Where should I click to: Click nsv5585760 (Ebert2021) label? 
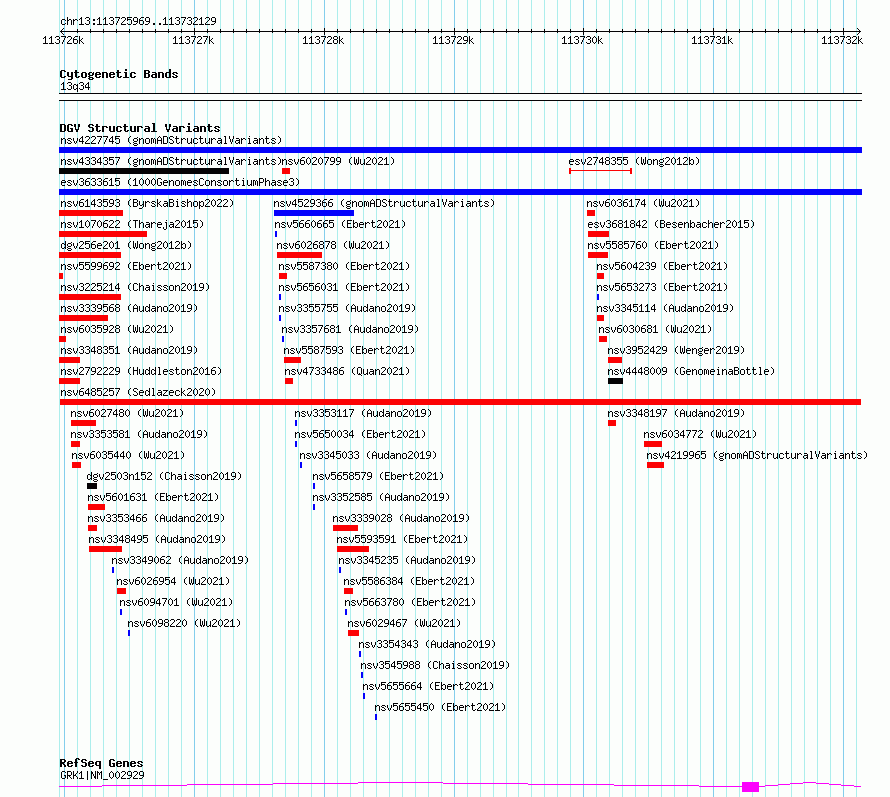(653, 245)
